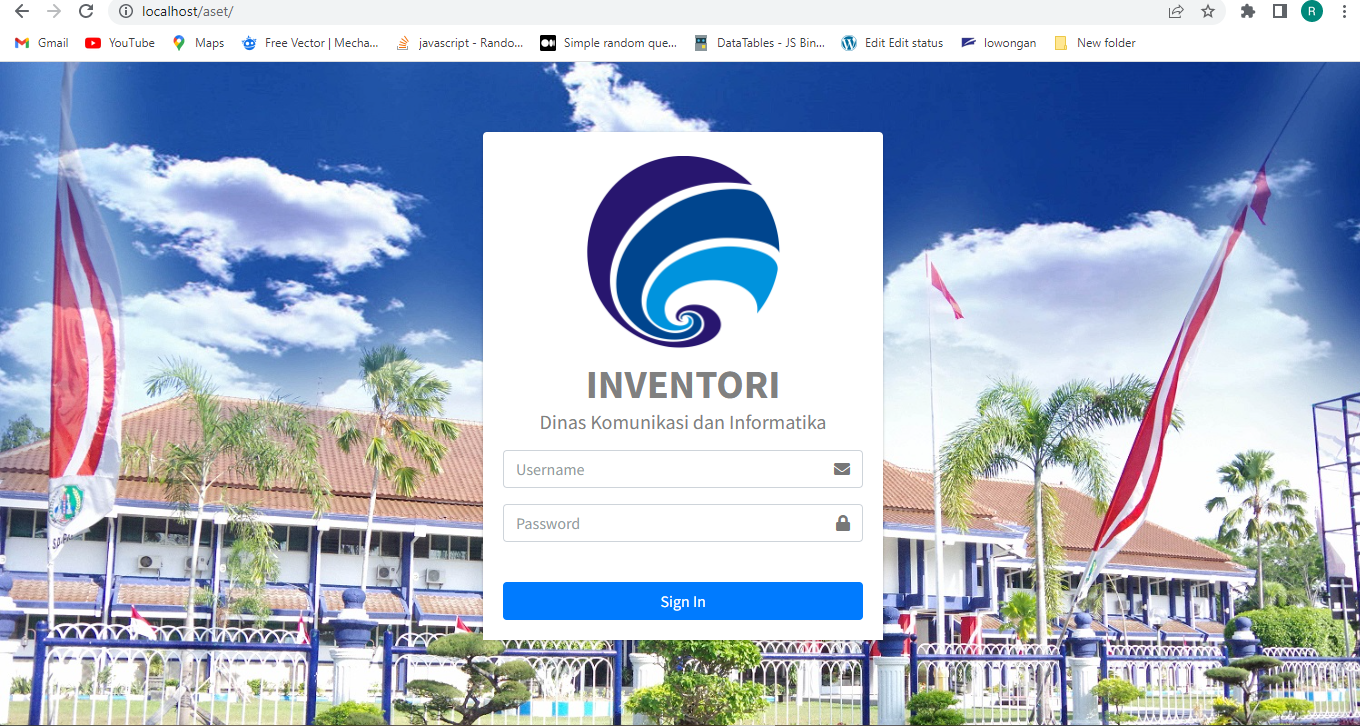Image resolution: width=1360 pixels, height=726 pixels.
Task: Open the Gmail bookmark
Action: tap(42, 43)
